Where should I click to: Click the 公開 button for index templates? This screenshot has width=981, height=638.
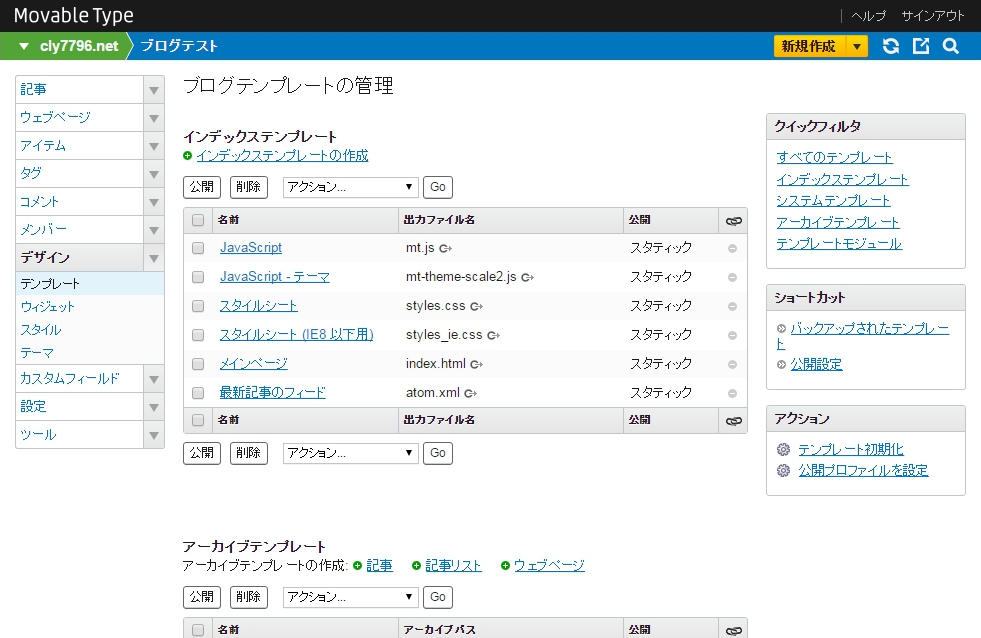202,187
